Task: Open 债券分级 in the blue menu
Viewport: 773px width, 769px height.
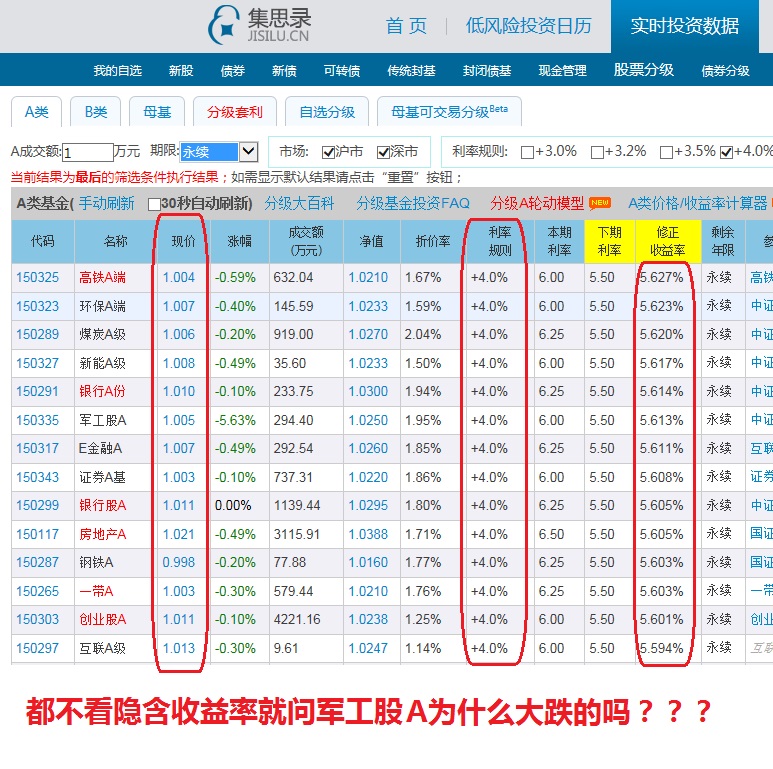Action: [725, 70]
